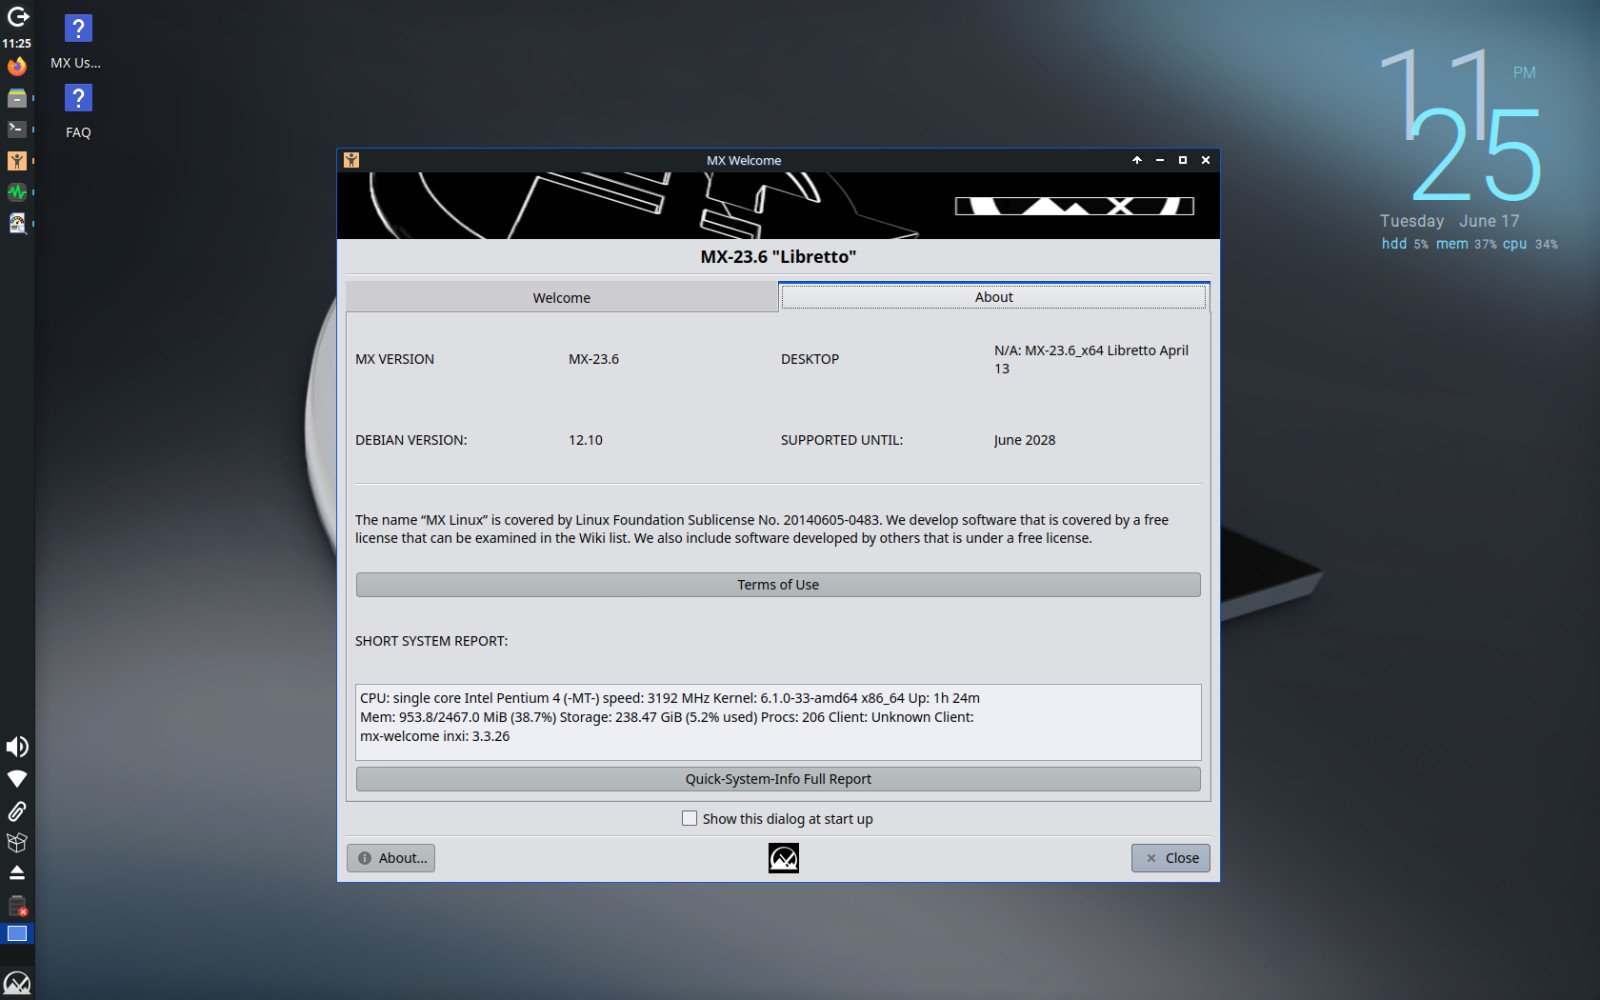
Task: Open the Terms of Use button
Action: pos(778,585)
